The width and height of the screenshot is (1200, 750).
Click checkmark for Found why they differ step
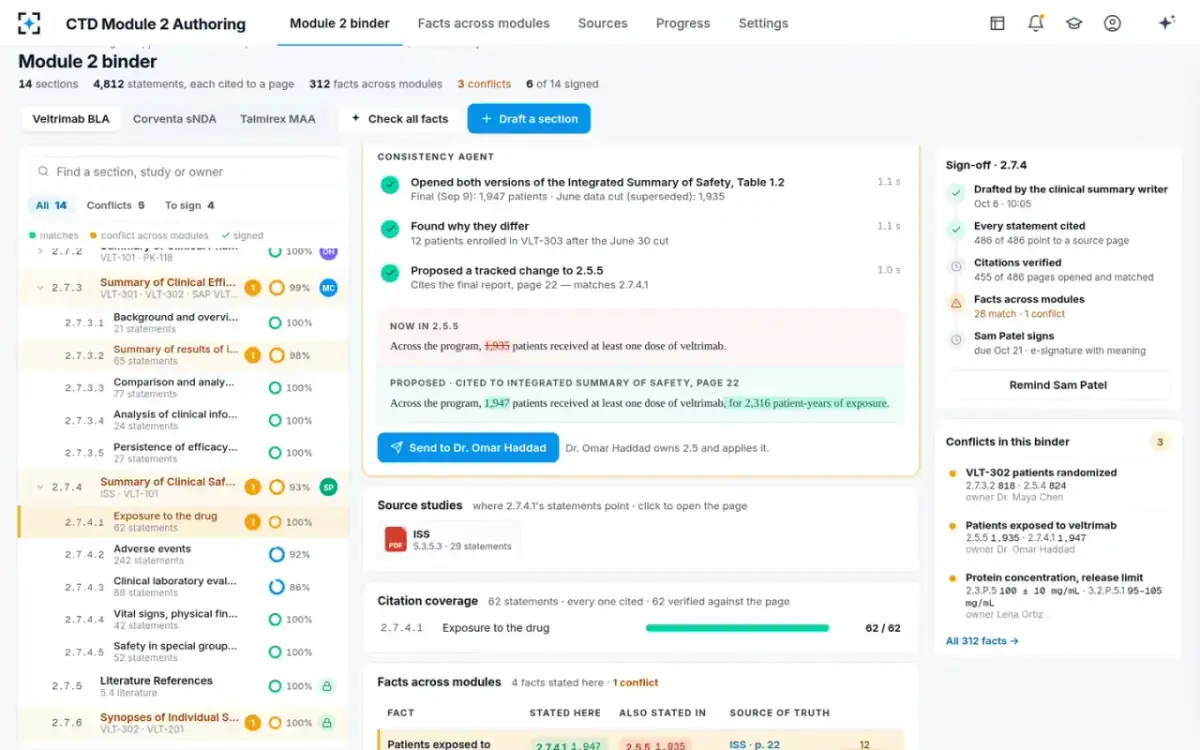tap(390, 229)
